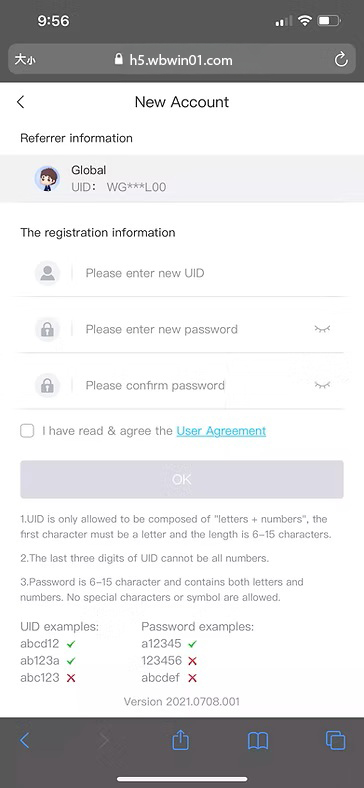
Task: Click the user icon beside UID field
Action: pos(47,273)
